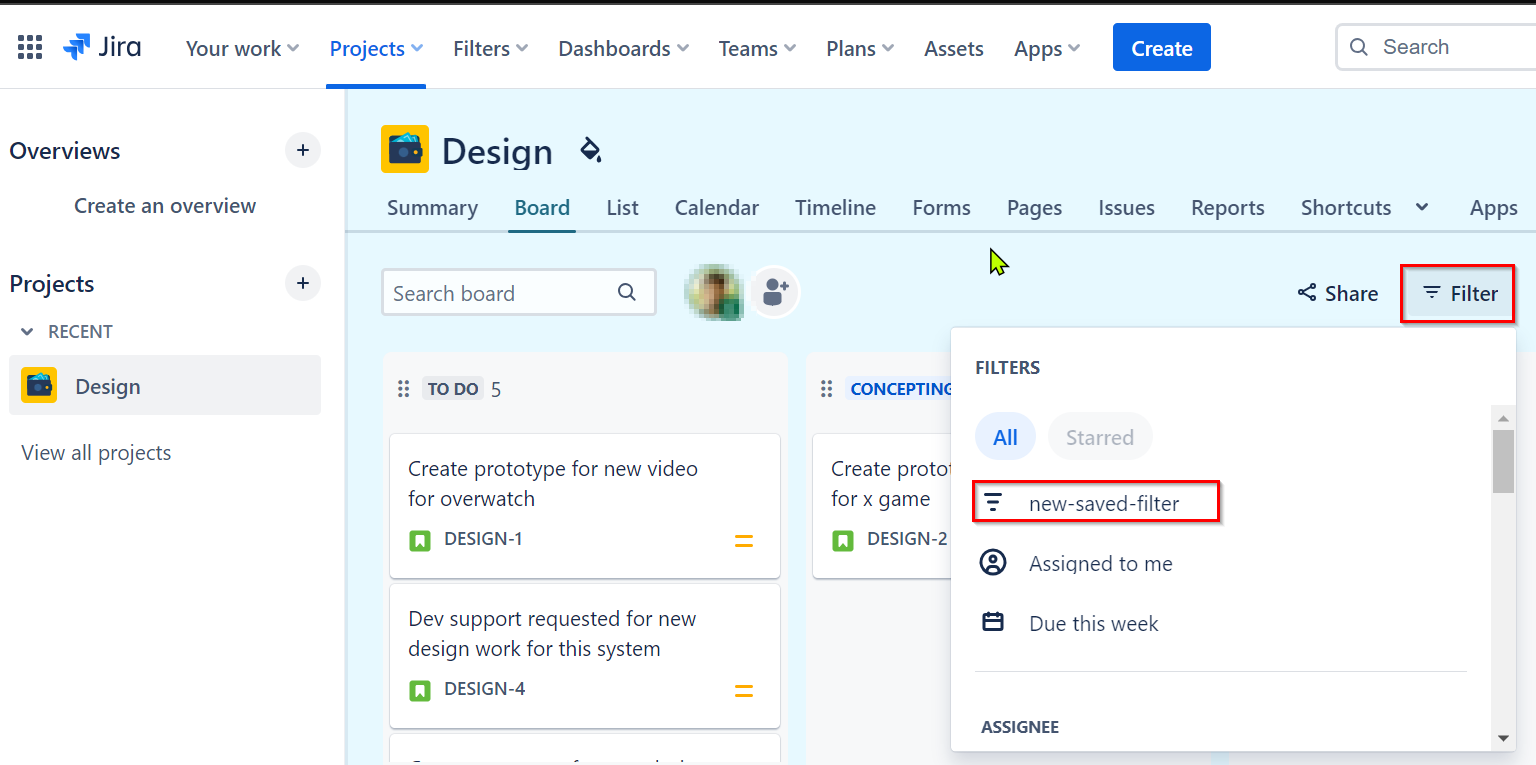Click the blue Create button
The height and width of the screenshot is (765, 1536).
point(1161,47)
